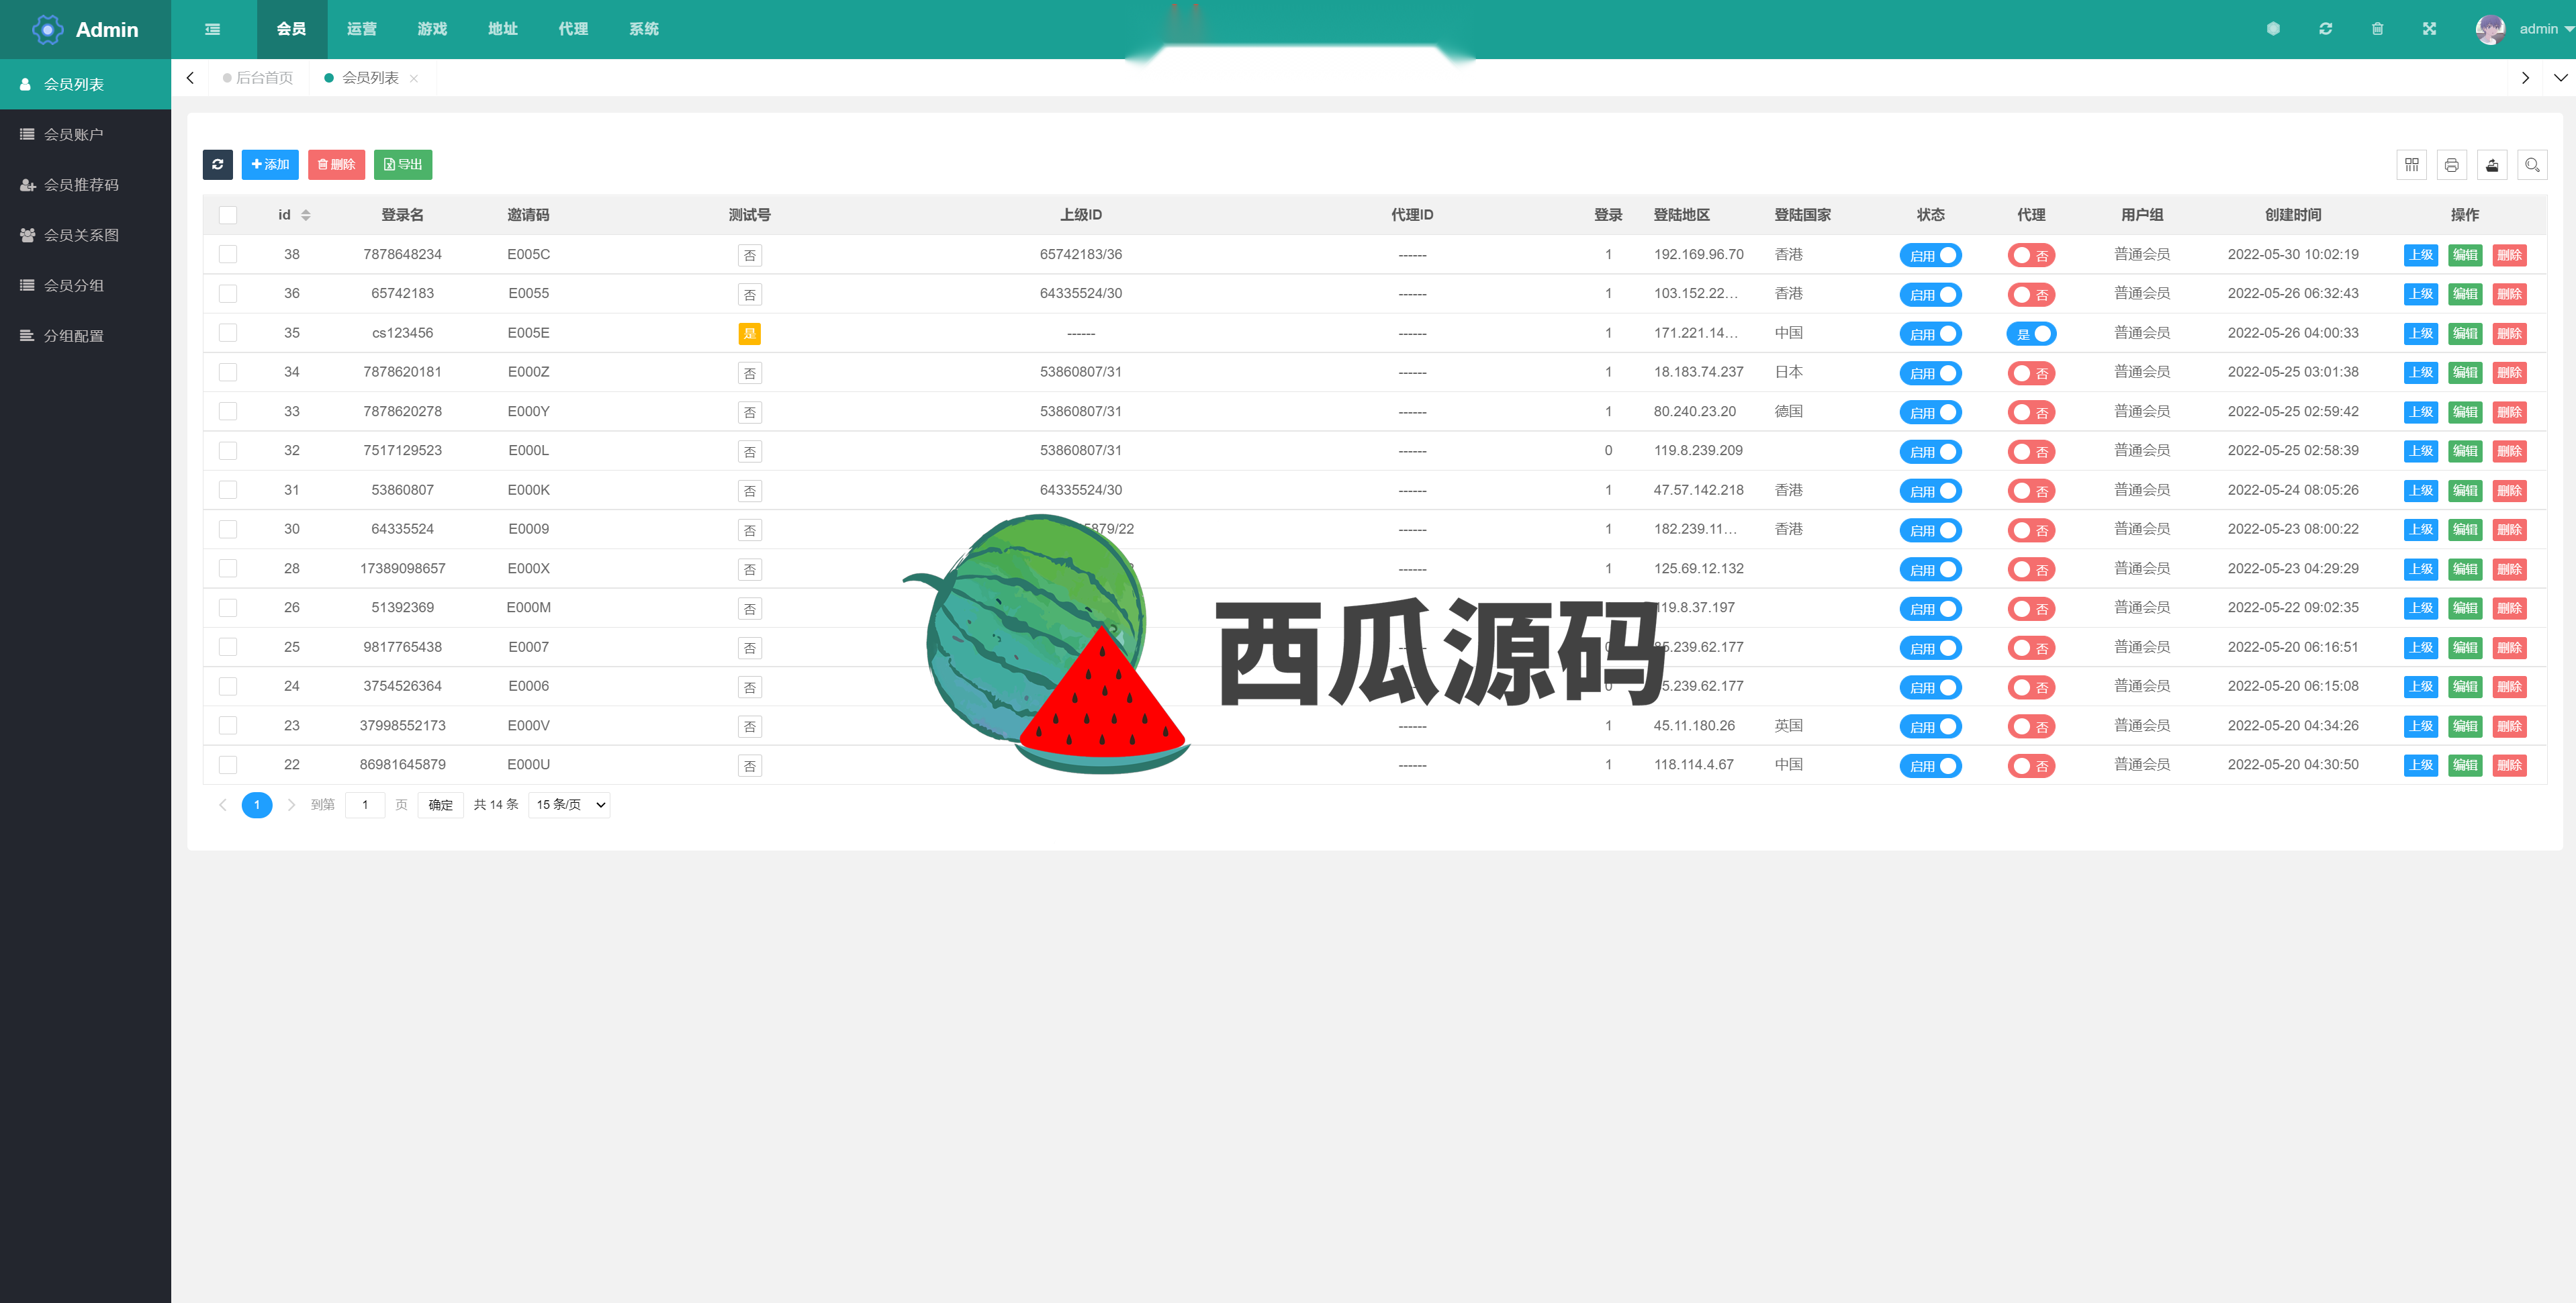Click 编辑 for user cs123456

(2464, 333)
